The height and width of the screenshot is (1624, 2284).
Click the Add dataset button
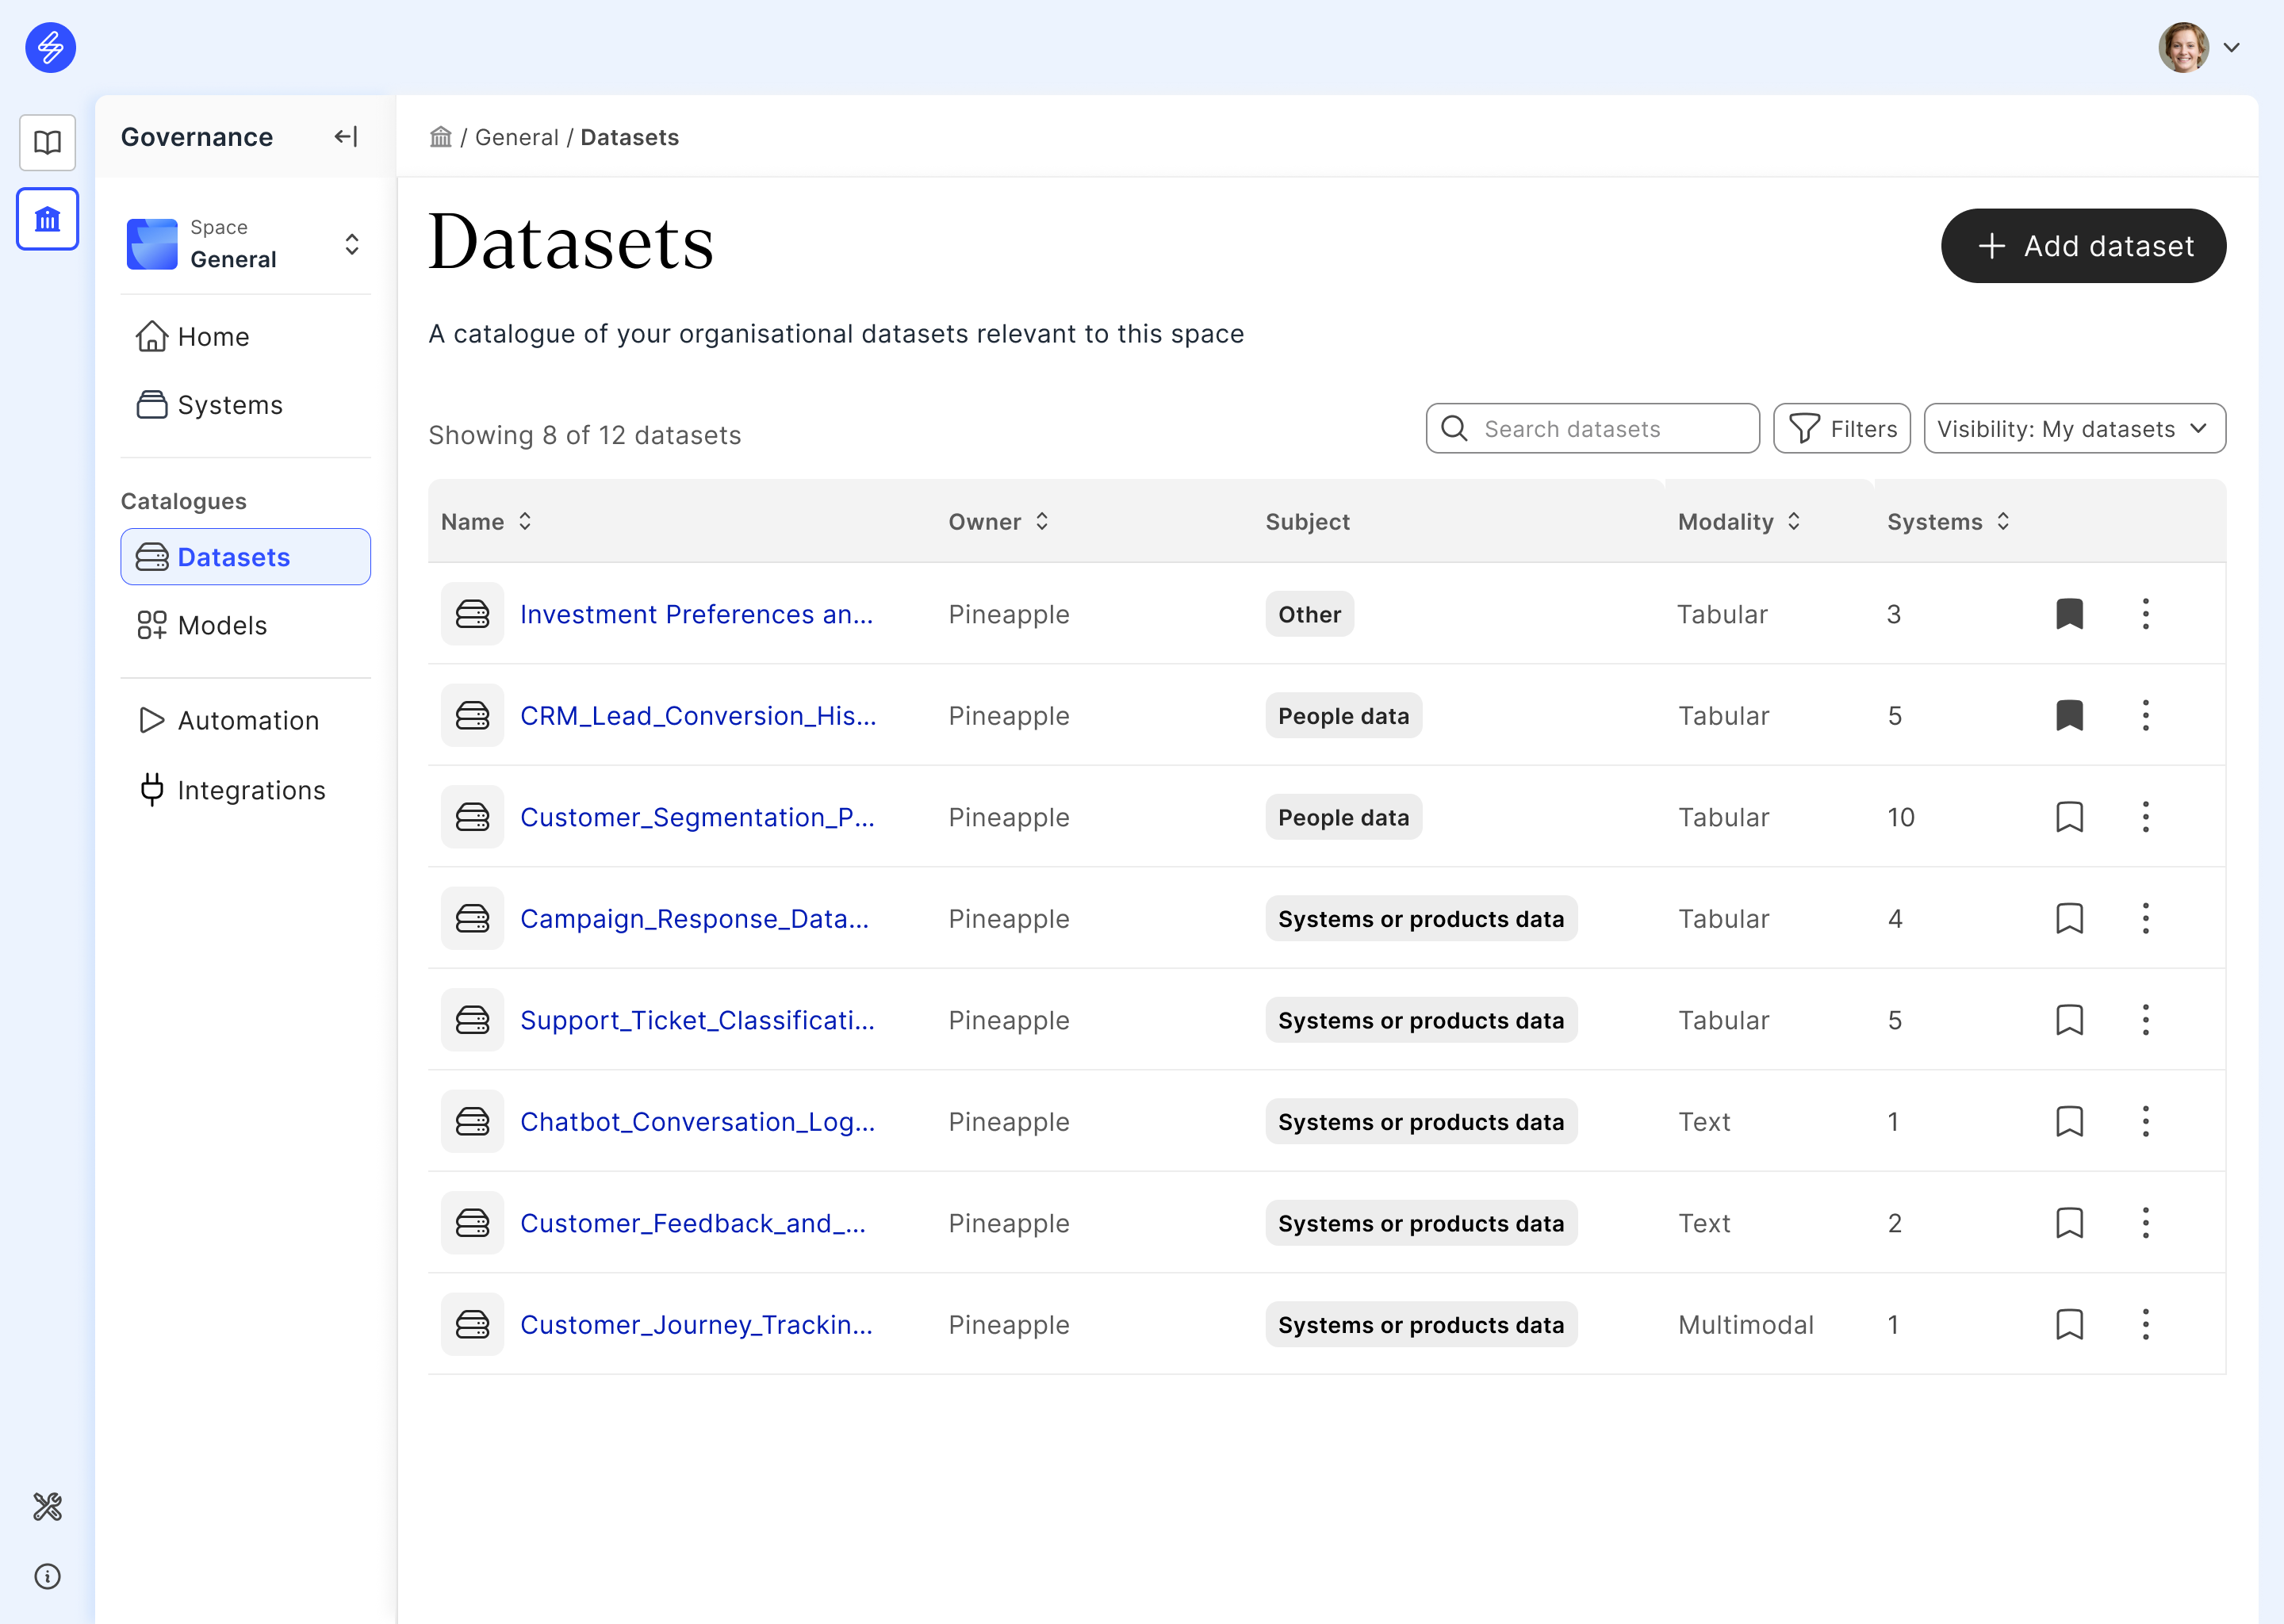click(x=2083, y=246)
